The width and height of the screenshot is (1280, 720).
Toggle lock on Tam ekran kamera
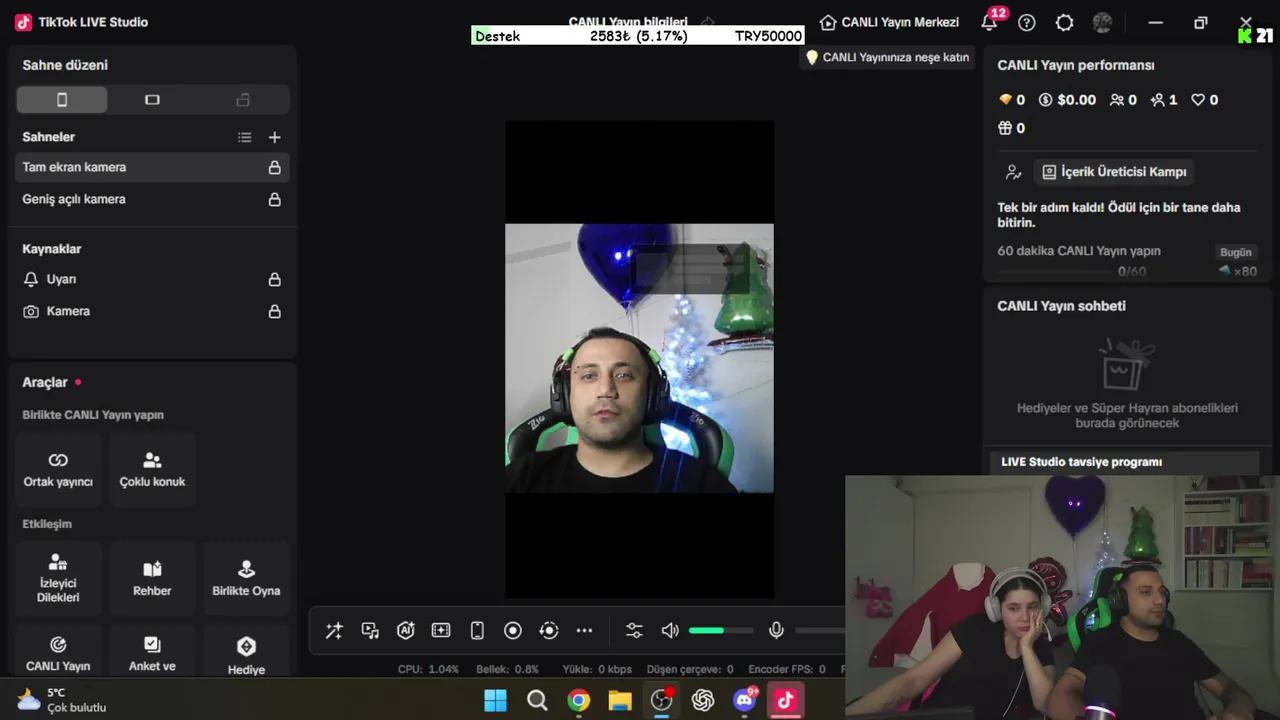(274, 167)
